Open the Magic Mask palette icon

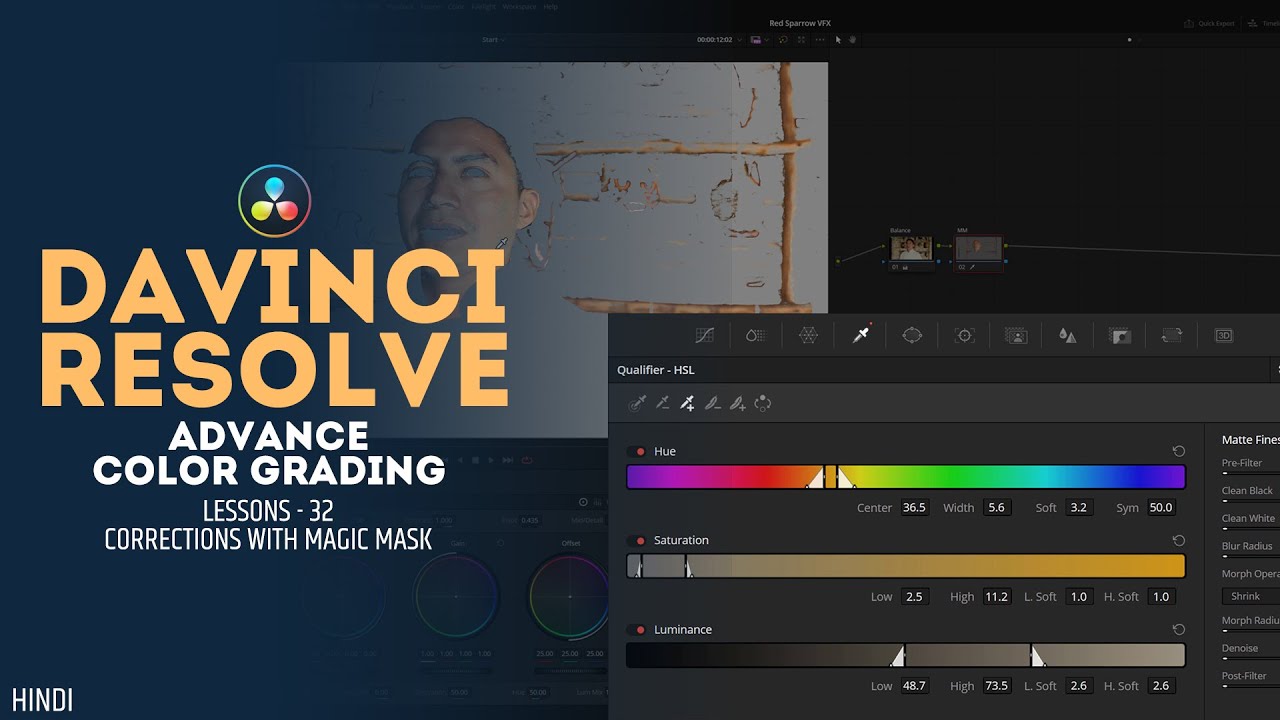pos(1016,336)
